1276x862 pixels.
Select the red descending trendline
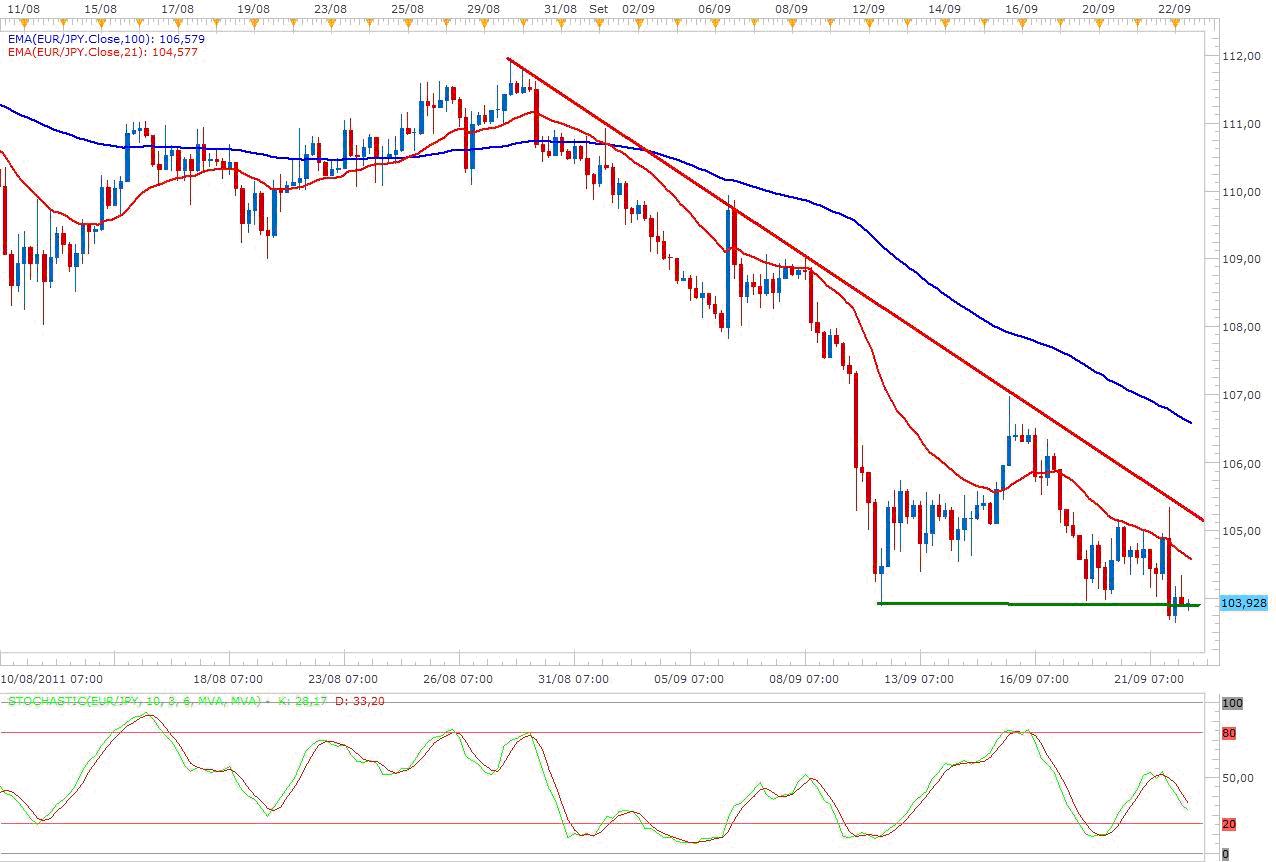tap(855, 288)
